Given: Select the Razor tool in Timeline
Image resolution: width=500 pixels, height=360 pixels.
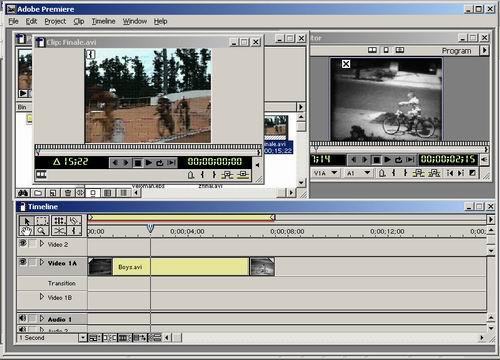Looking at the screenshot, I should pos(74,221).
